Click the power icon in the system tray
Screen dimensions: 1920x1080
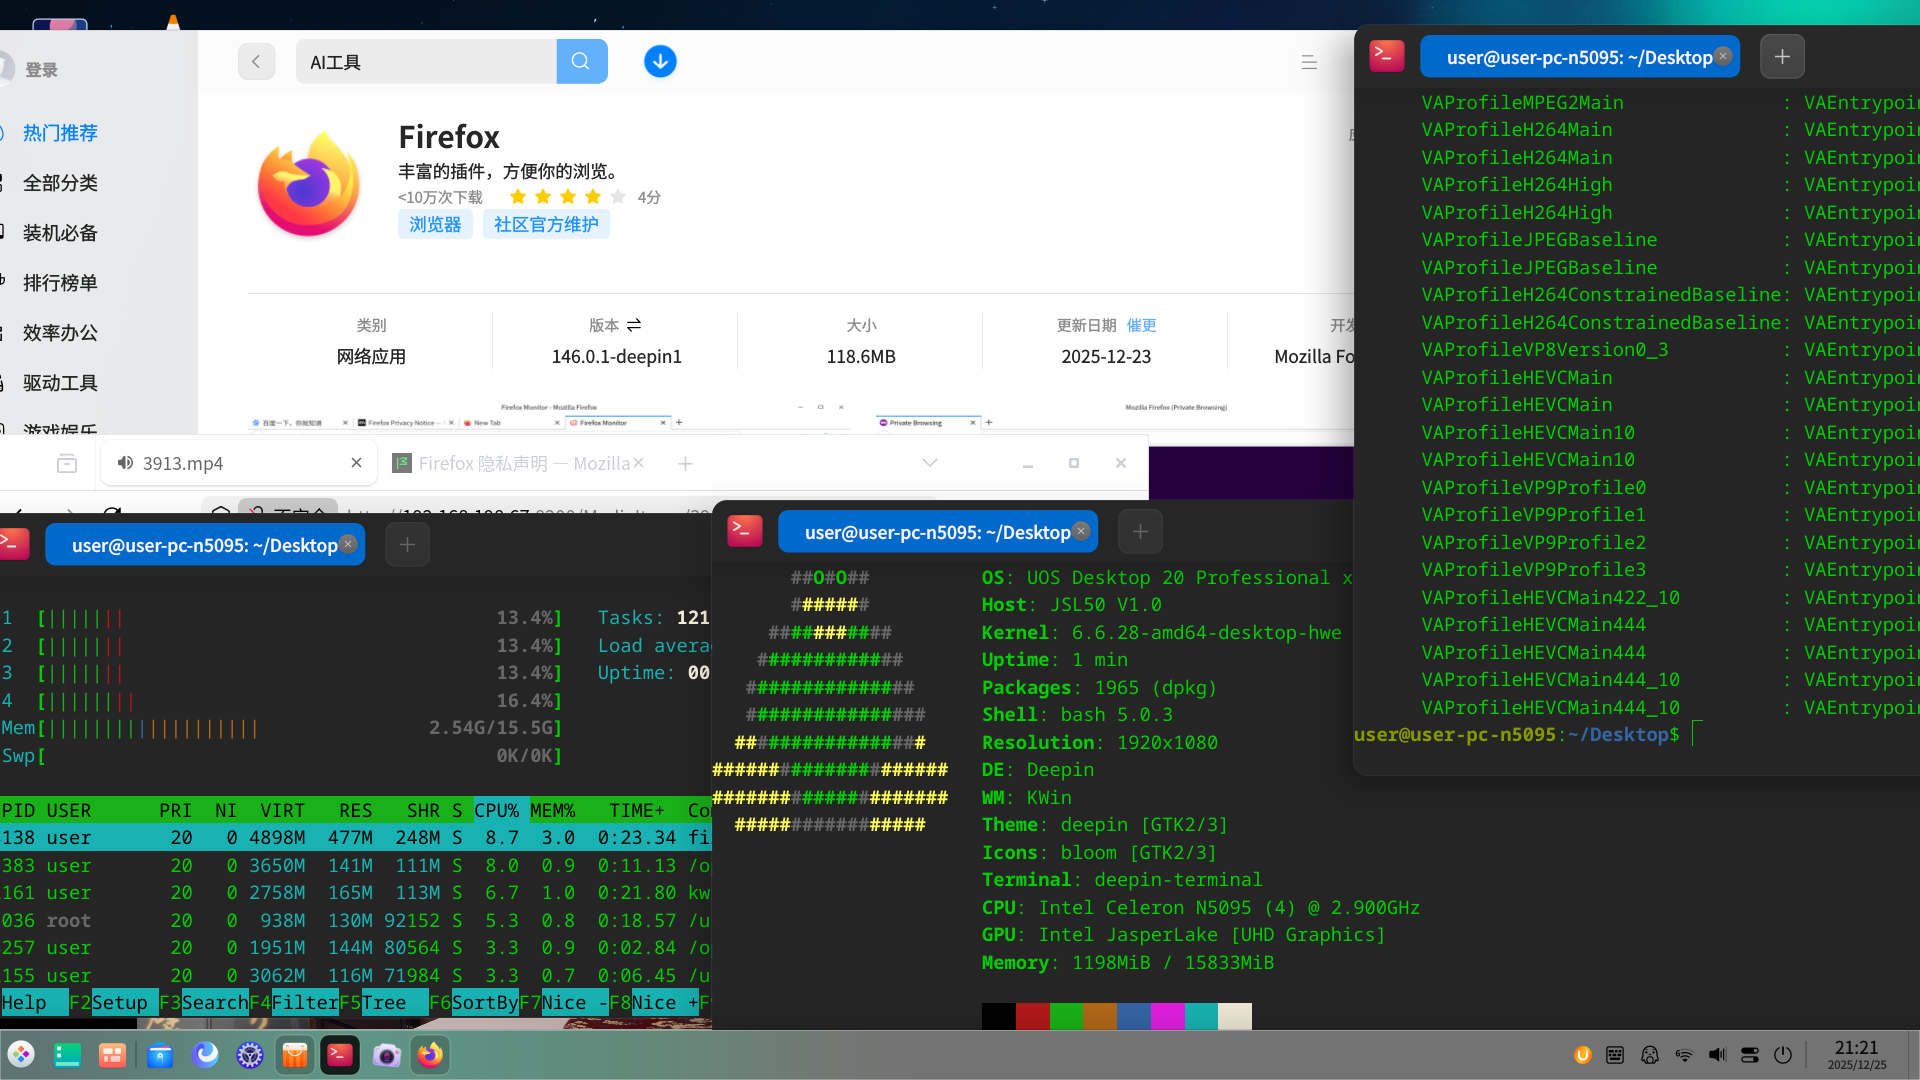click(x=1783, y=1054)
